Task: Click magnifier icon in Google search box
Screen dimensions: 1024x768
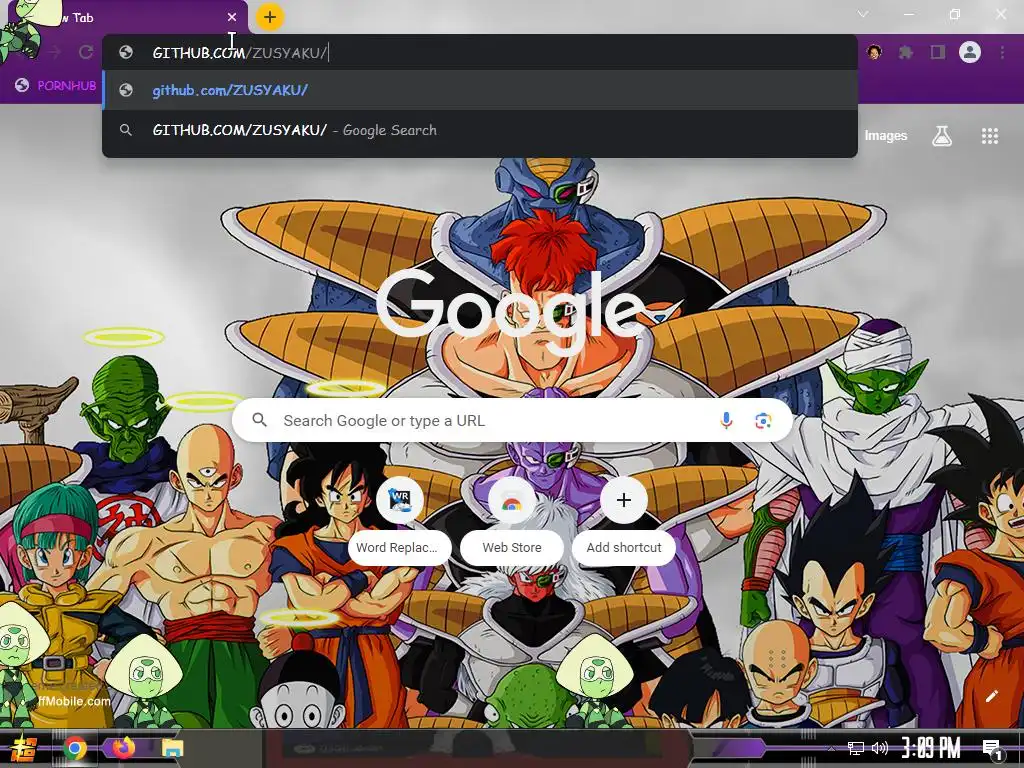Action: click(x=259, y=420)
